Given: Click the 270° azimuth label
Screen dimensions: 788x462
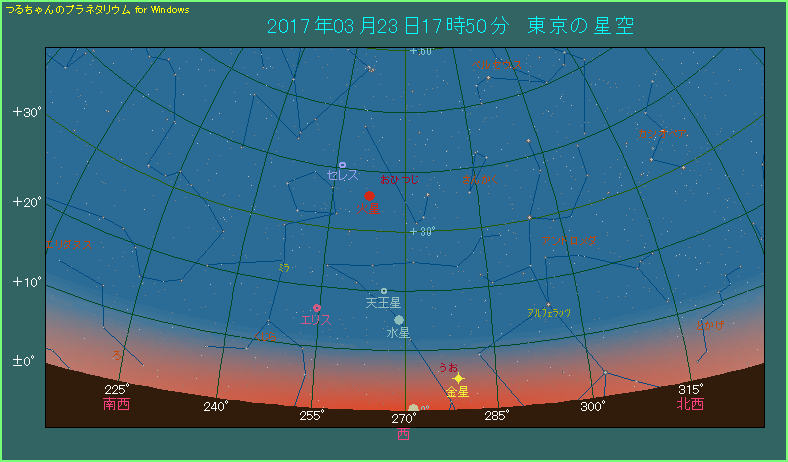Looking at the screenshot, I should (404, 419).
